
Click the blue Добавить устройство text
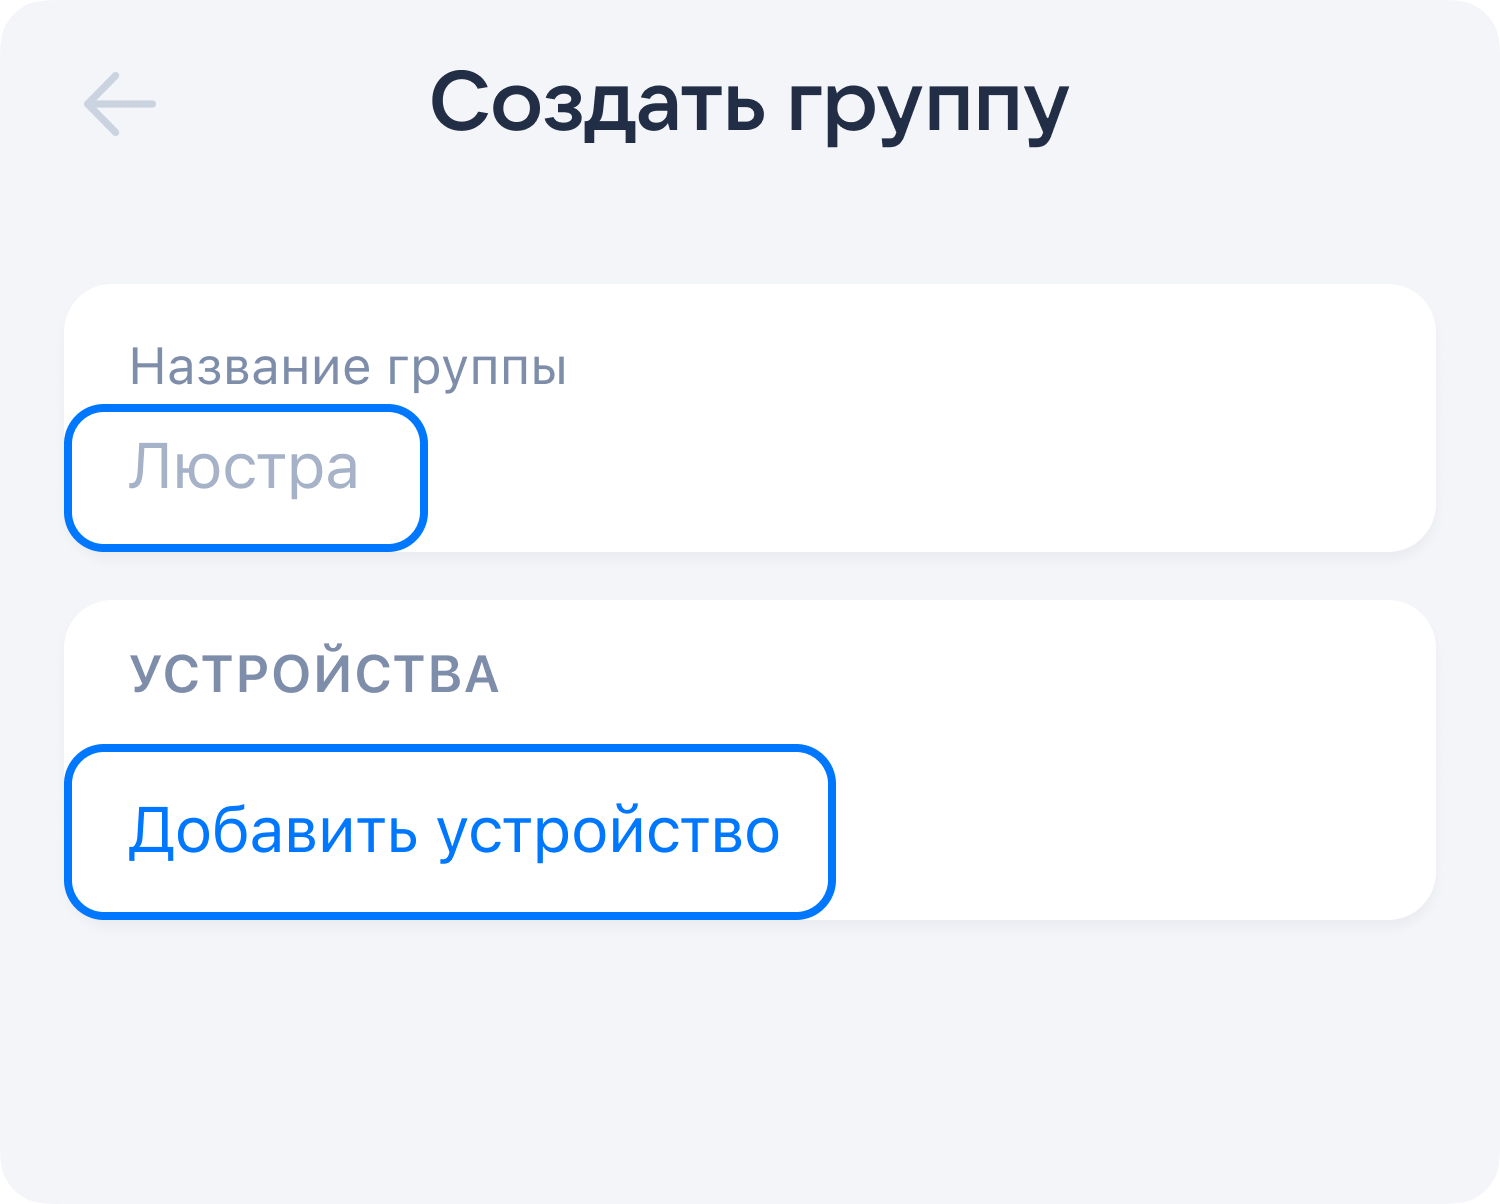point(452,831)
